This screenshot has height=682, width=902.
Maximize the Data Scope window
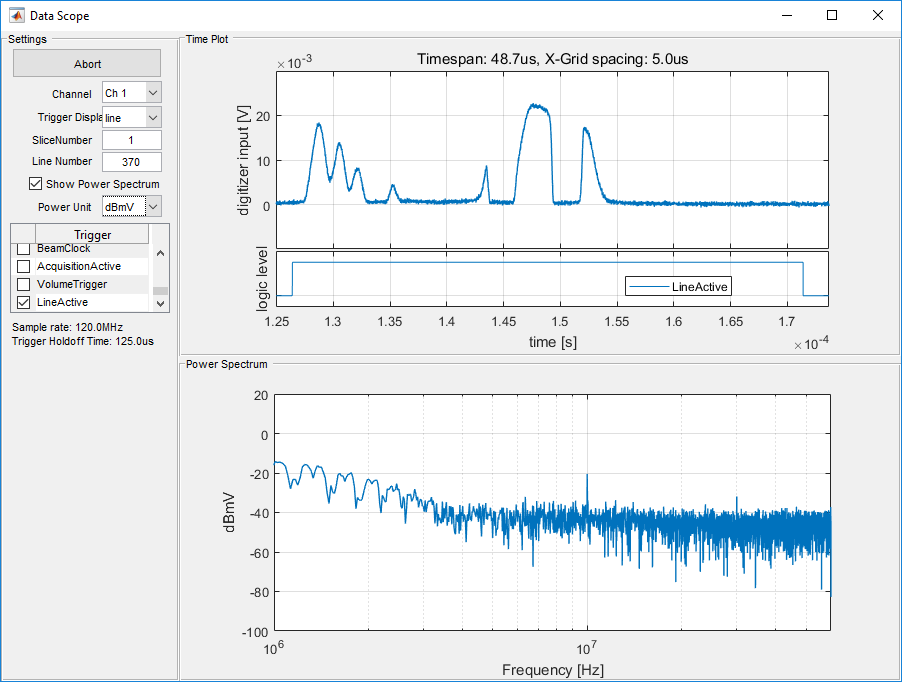[832, 16]
